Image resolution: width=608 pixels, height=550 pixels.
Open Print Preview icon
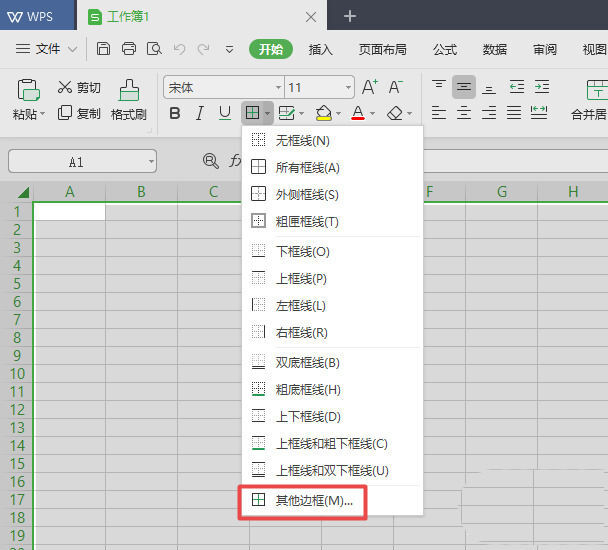click(154, 49)
